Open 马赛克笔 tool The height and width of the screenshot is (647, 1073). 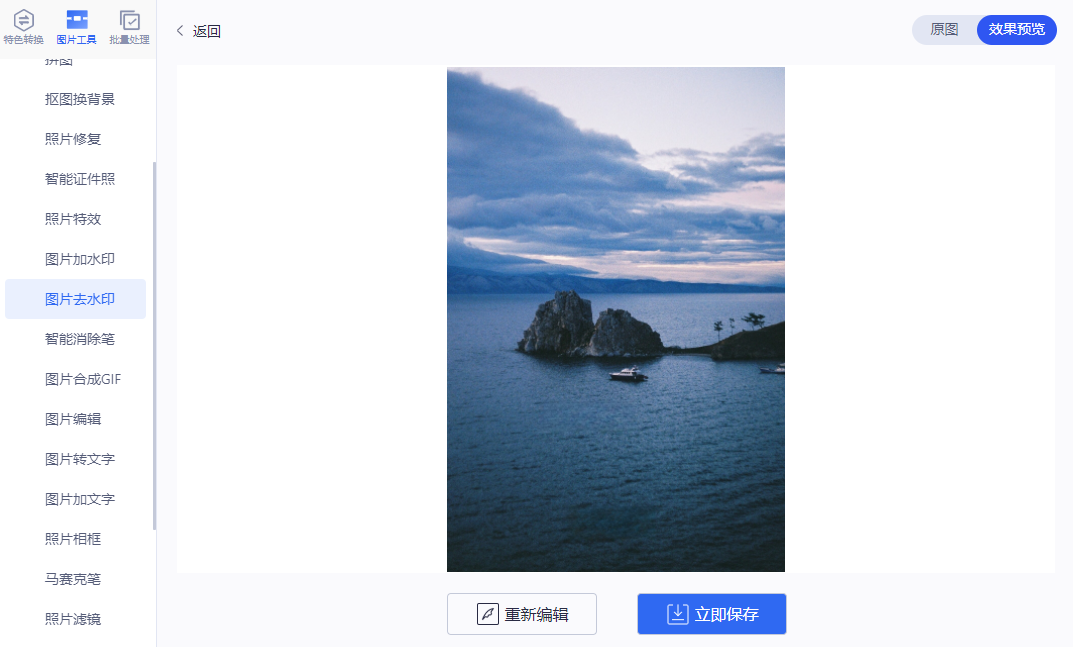click(x=73, y=579)
